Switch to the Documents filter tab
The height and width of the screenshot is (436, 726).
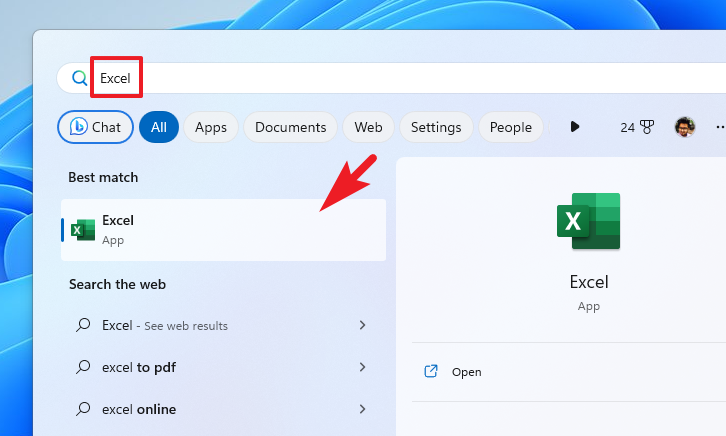290,127
